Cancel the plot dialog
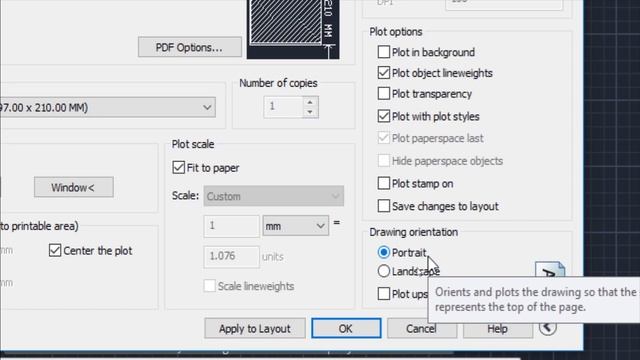Screen dimensions: 640x360 422,329
